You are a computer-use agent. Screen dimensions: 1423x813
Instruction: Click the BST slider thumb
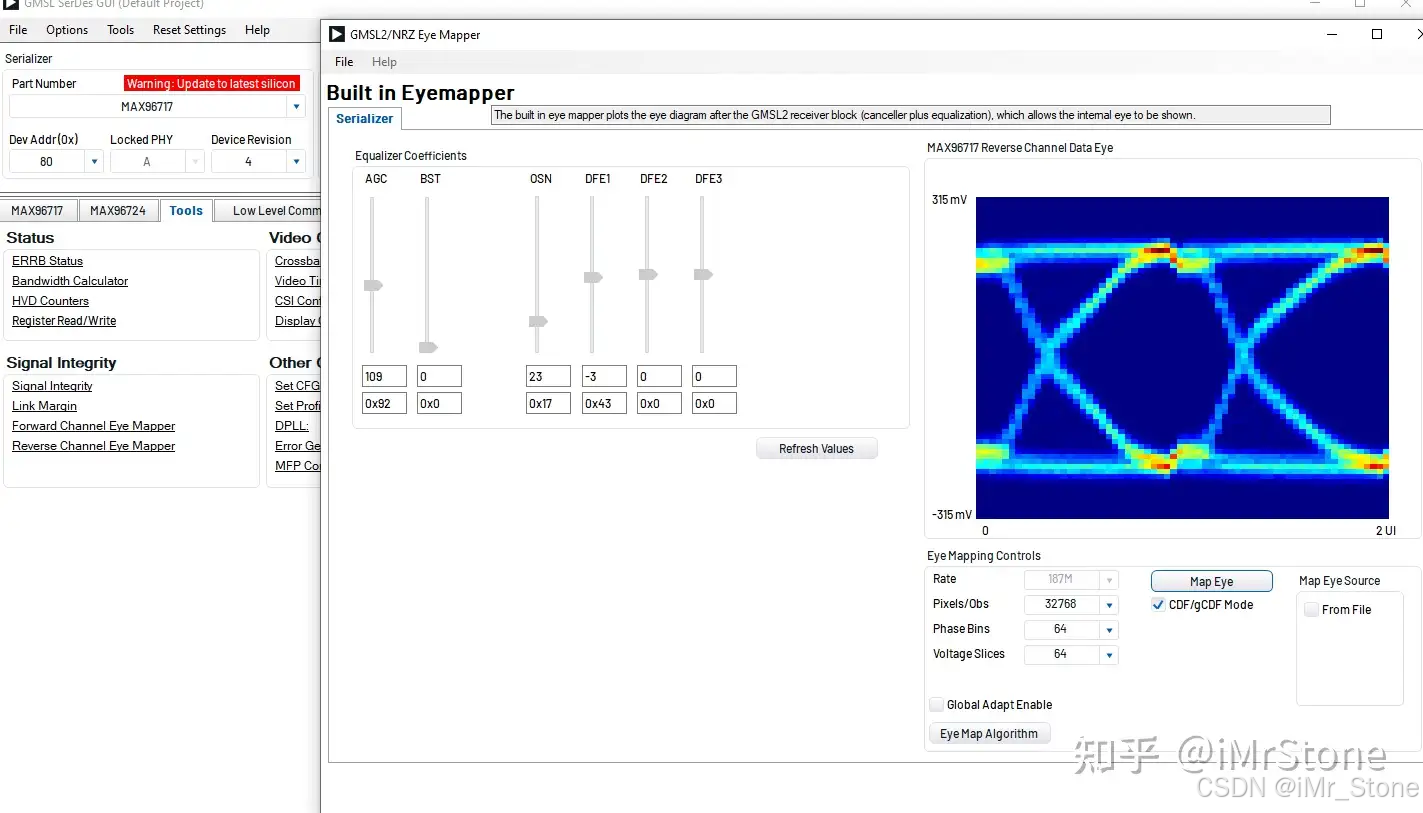point(428,348)
